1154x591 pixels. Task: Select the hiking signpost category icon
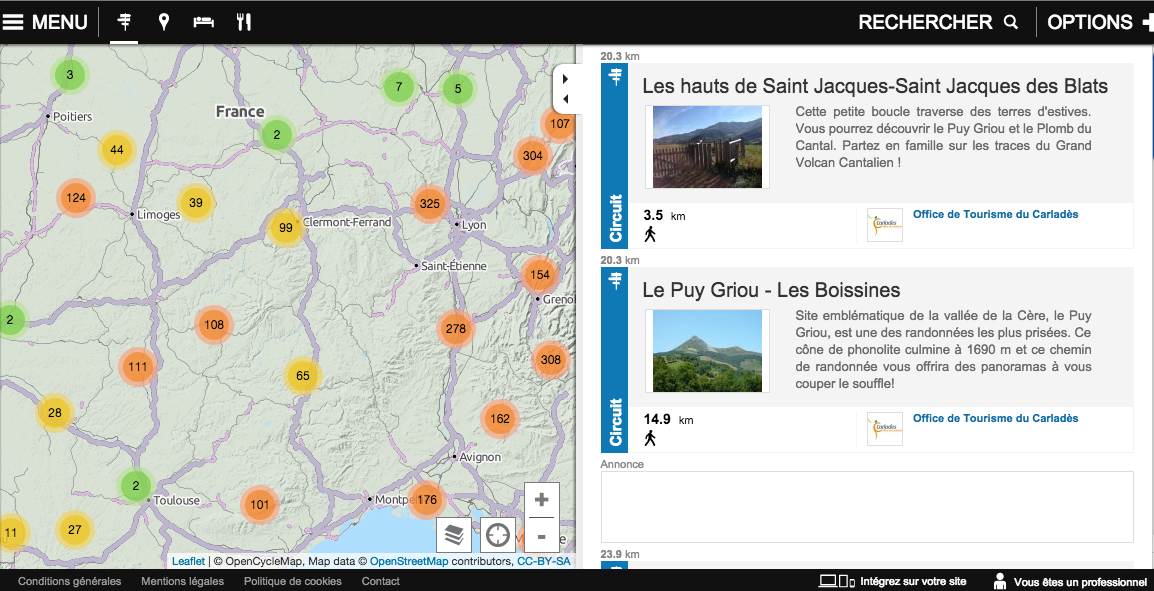pyautogui.click(x=125, y=22)
